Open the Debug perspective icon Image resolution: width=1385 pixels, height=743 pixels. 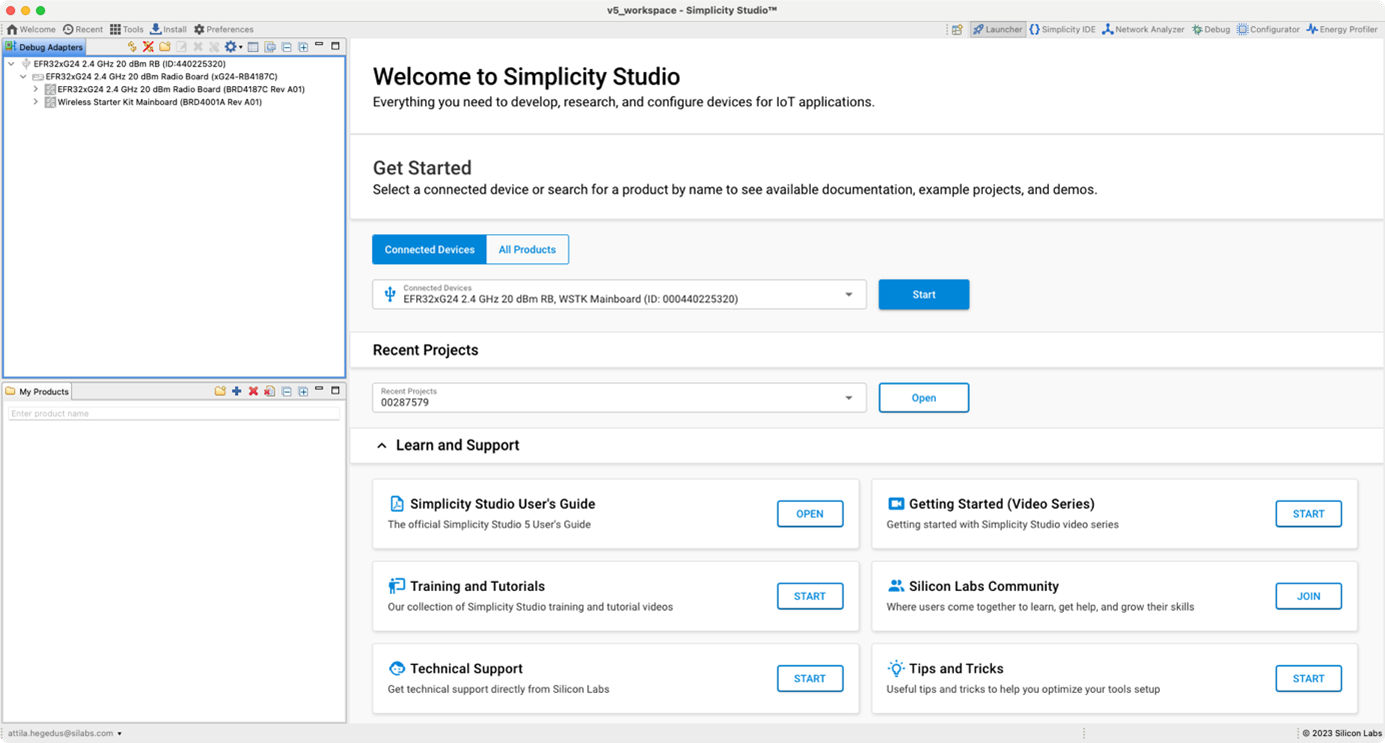(x=1209, y=29)
